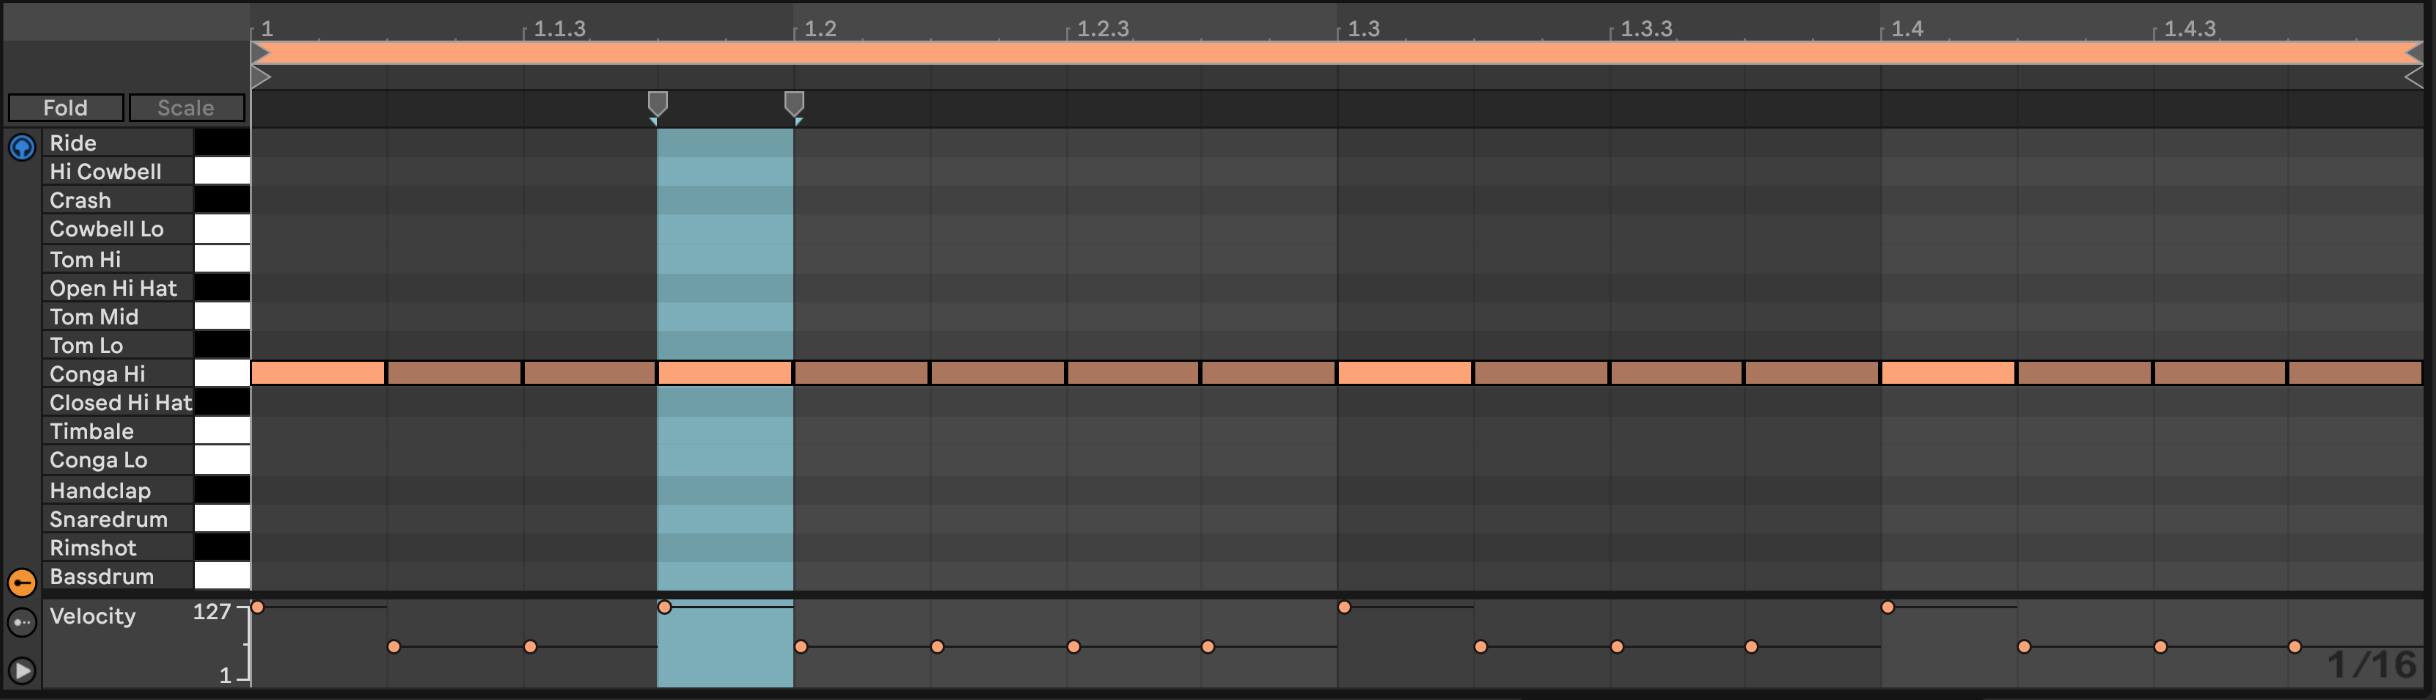Toggle the Fold button
The image size is (2436, 700).
coord(66,108)
